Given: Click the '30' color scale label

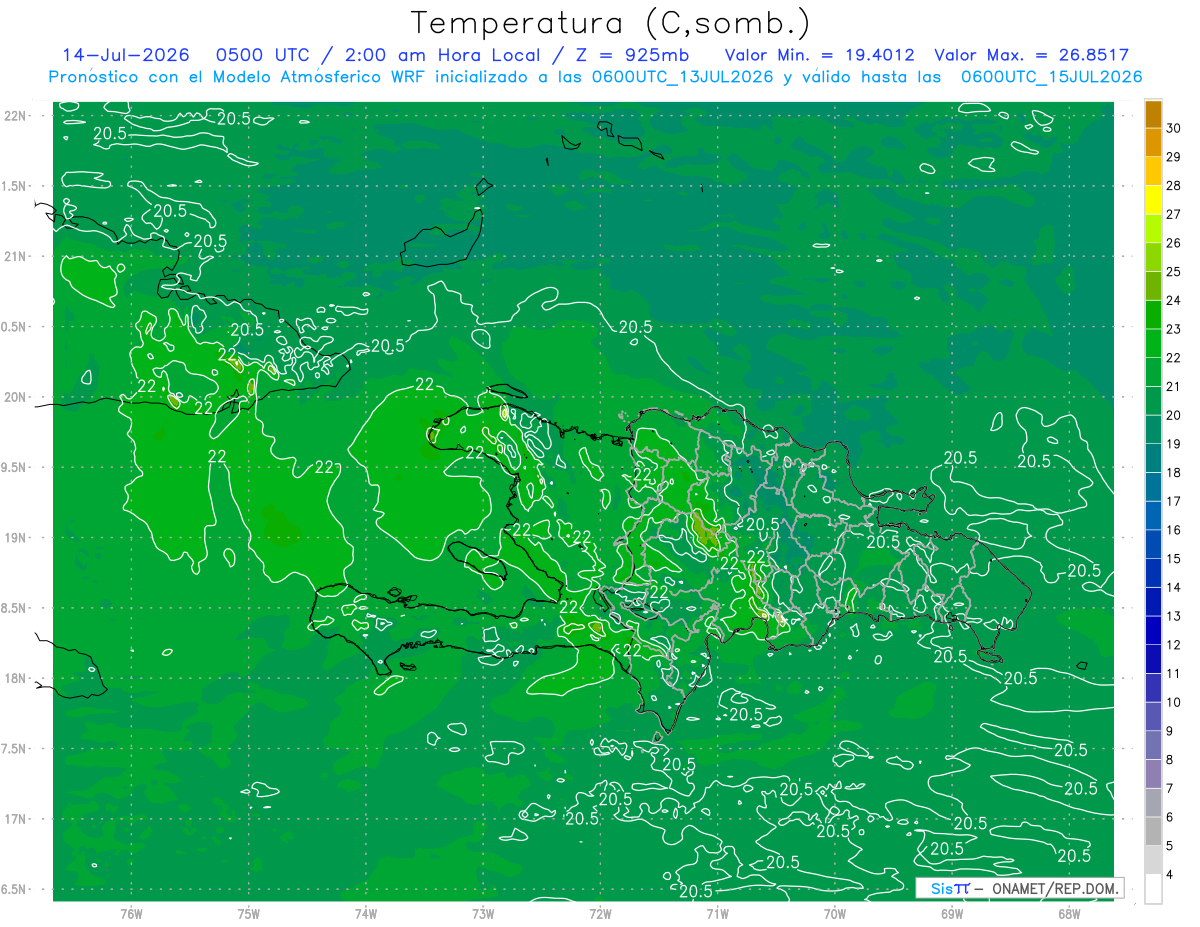Looking at the screenshot, I should tap(1174, 128).
